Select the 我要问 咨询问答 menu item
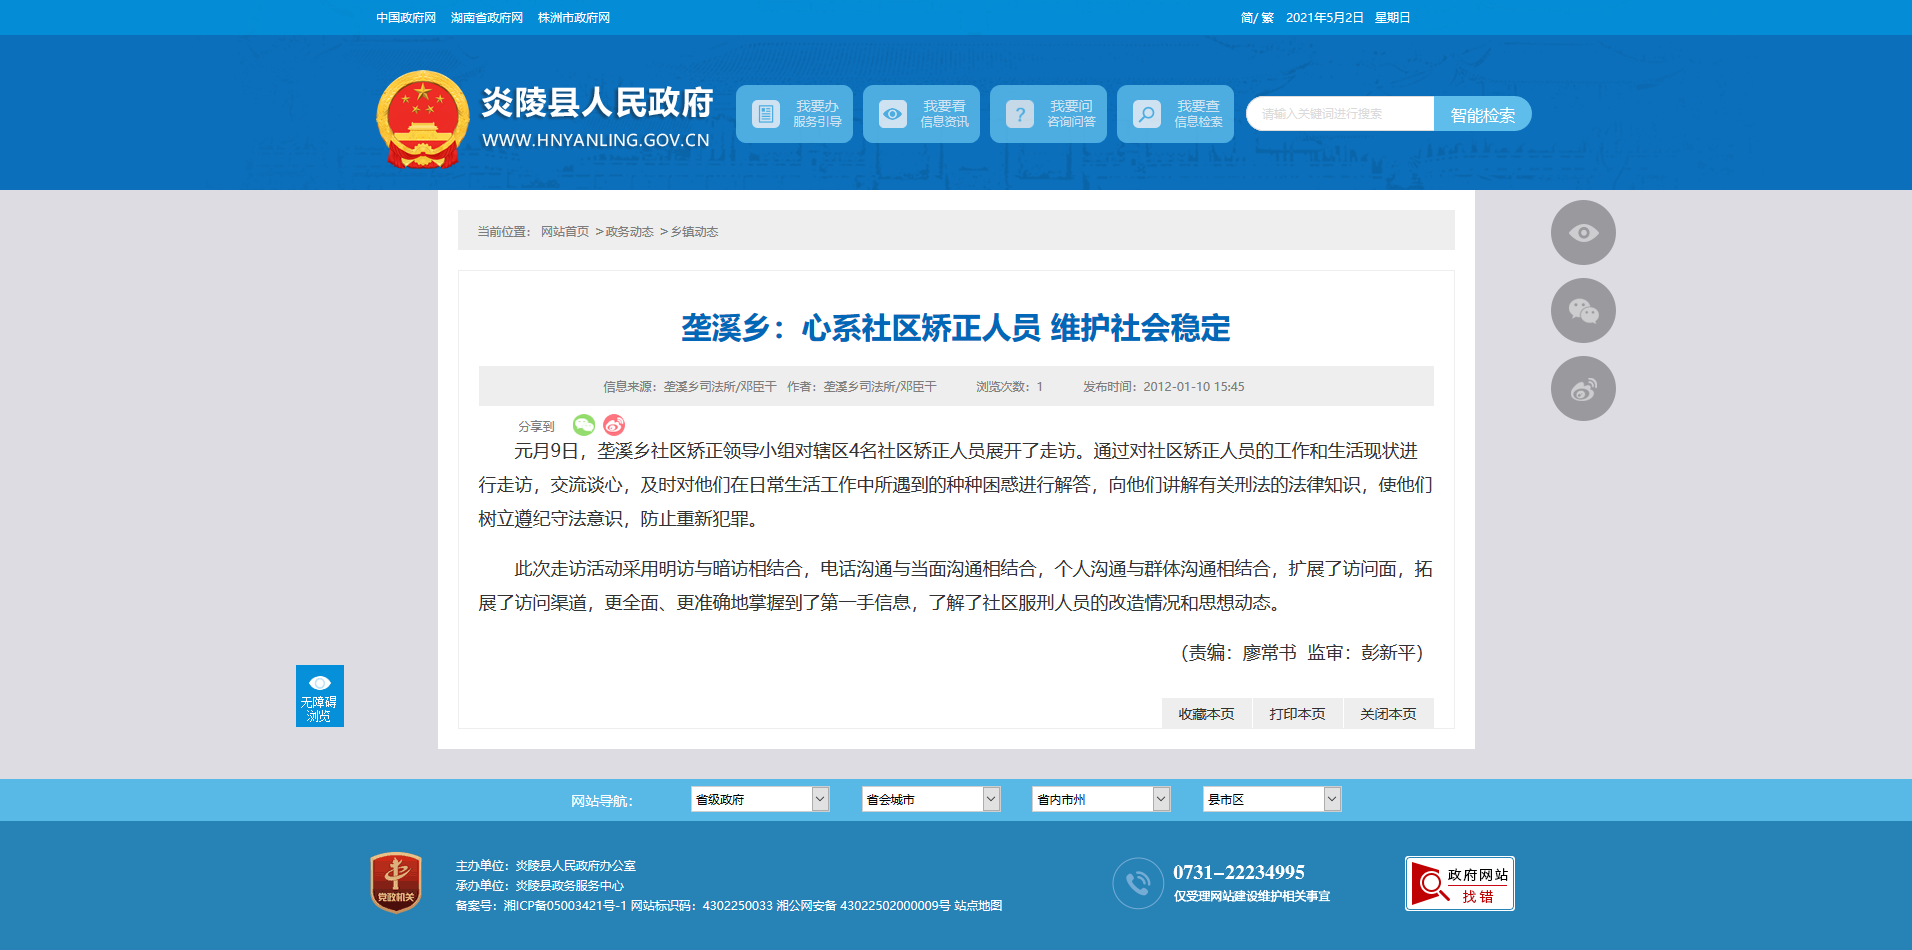The image size is (1912, 950). tap(1048, 114)
